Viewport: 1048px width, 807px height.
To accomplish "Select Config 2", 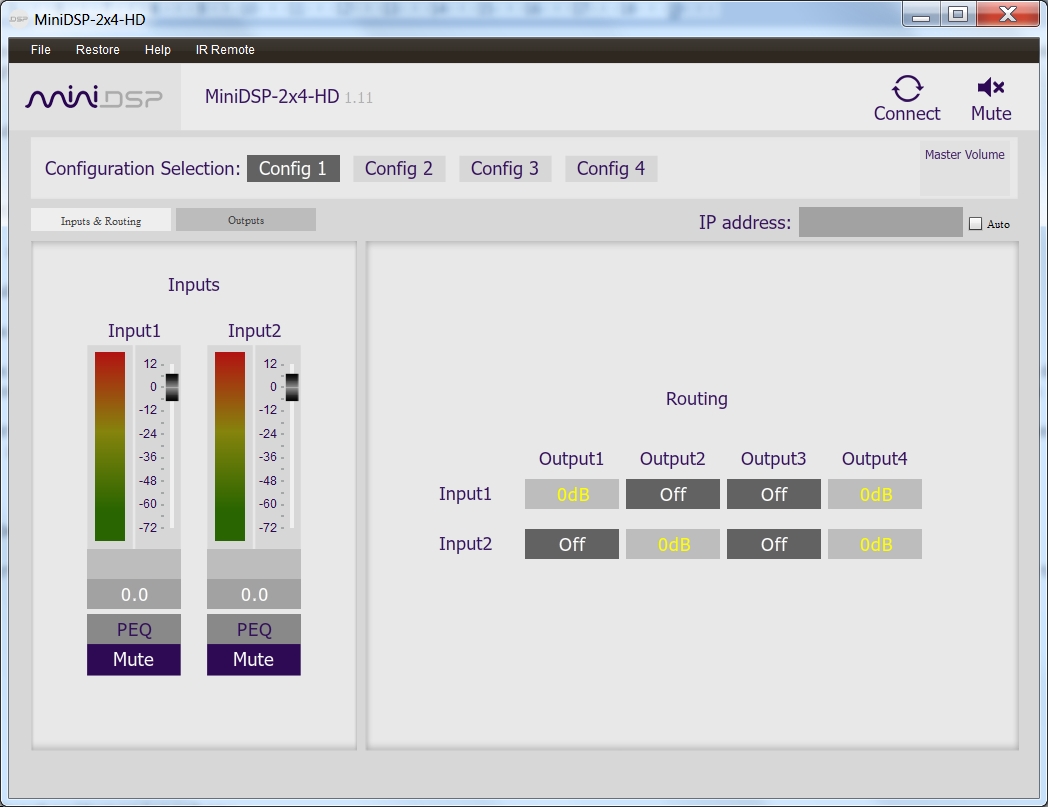I will click(x=399, y=168).
